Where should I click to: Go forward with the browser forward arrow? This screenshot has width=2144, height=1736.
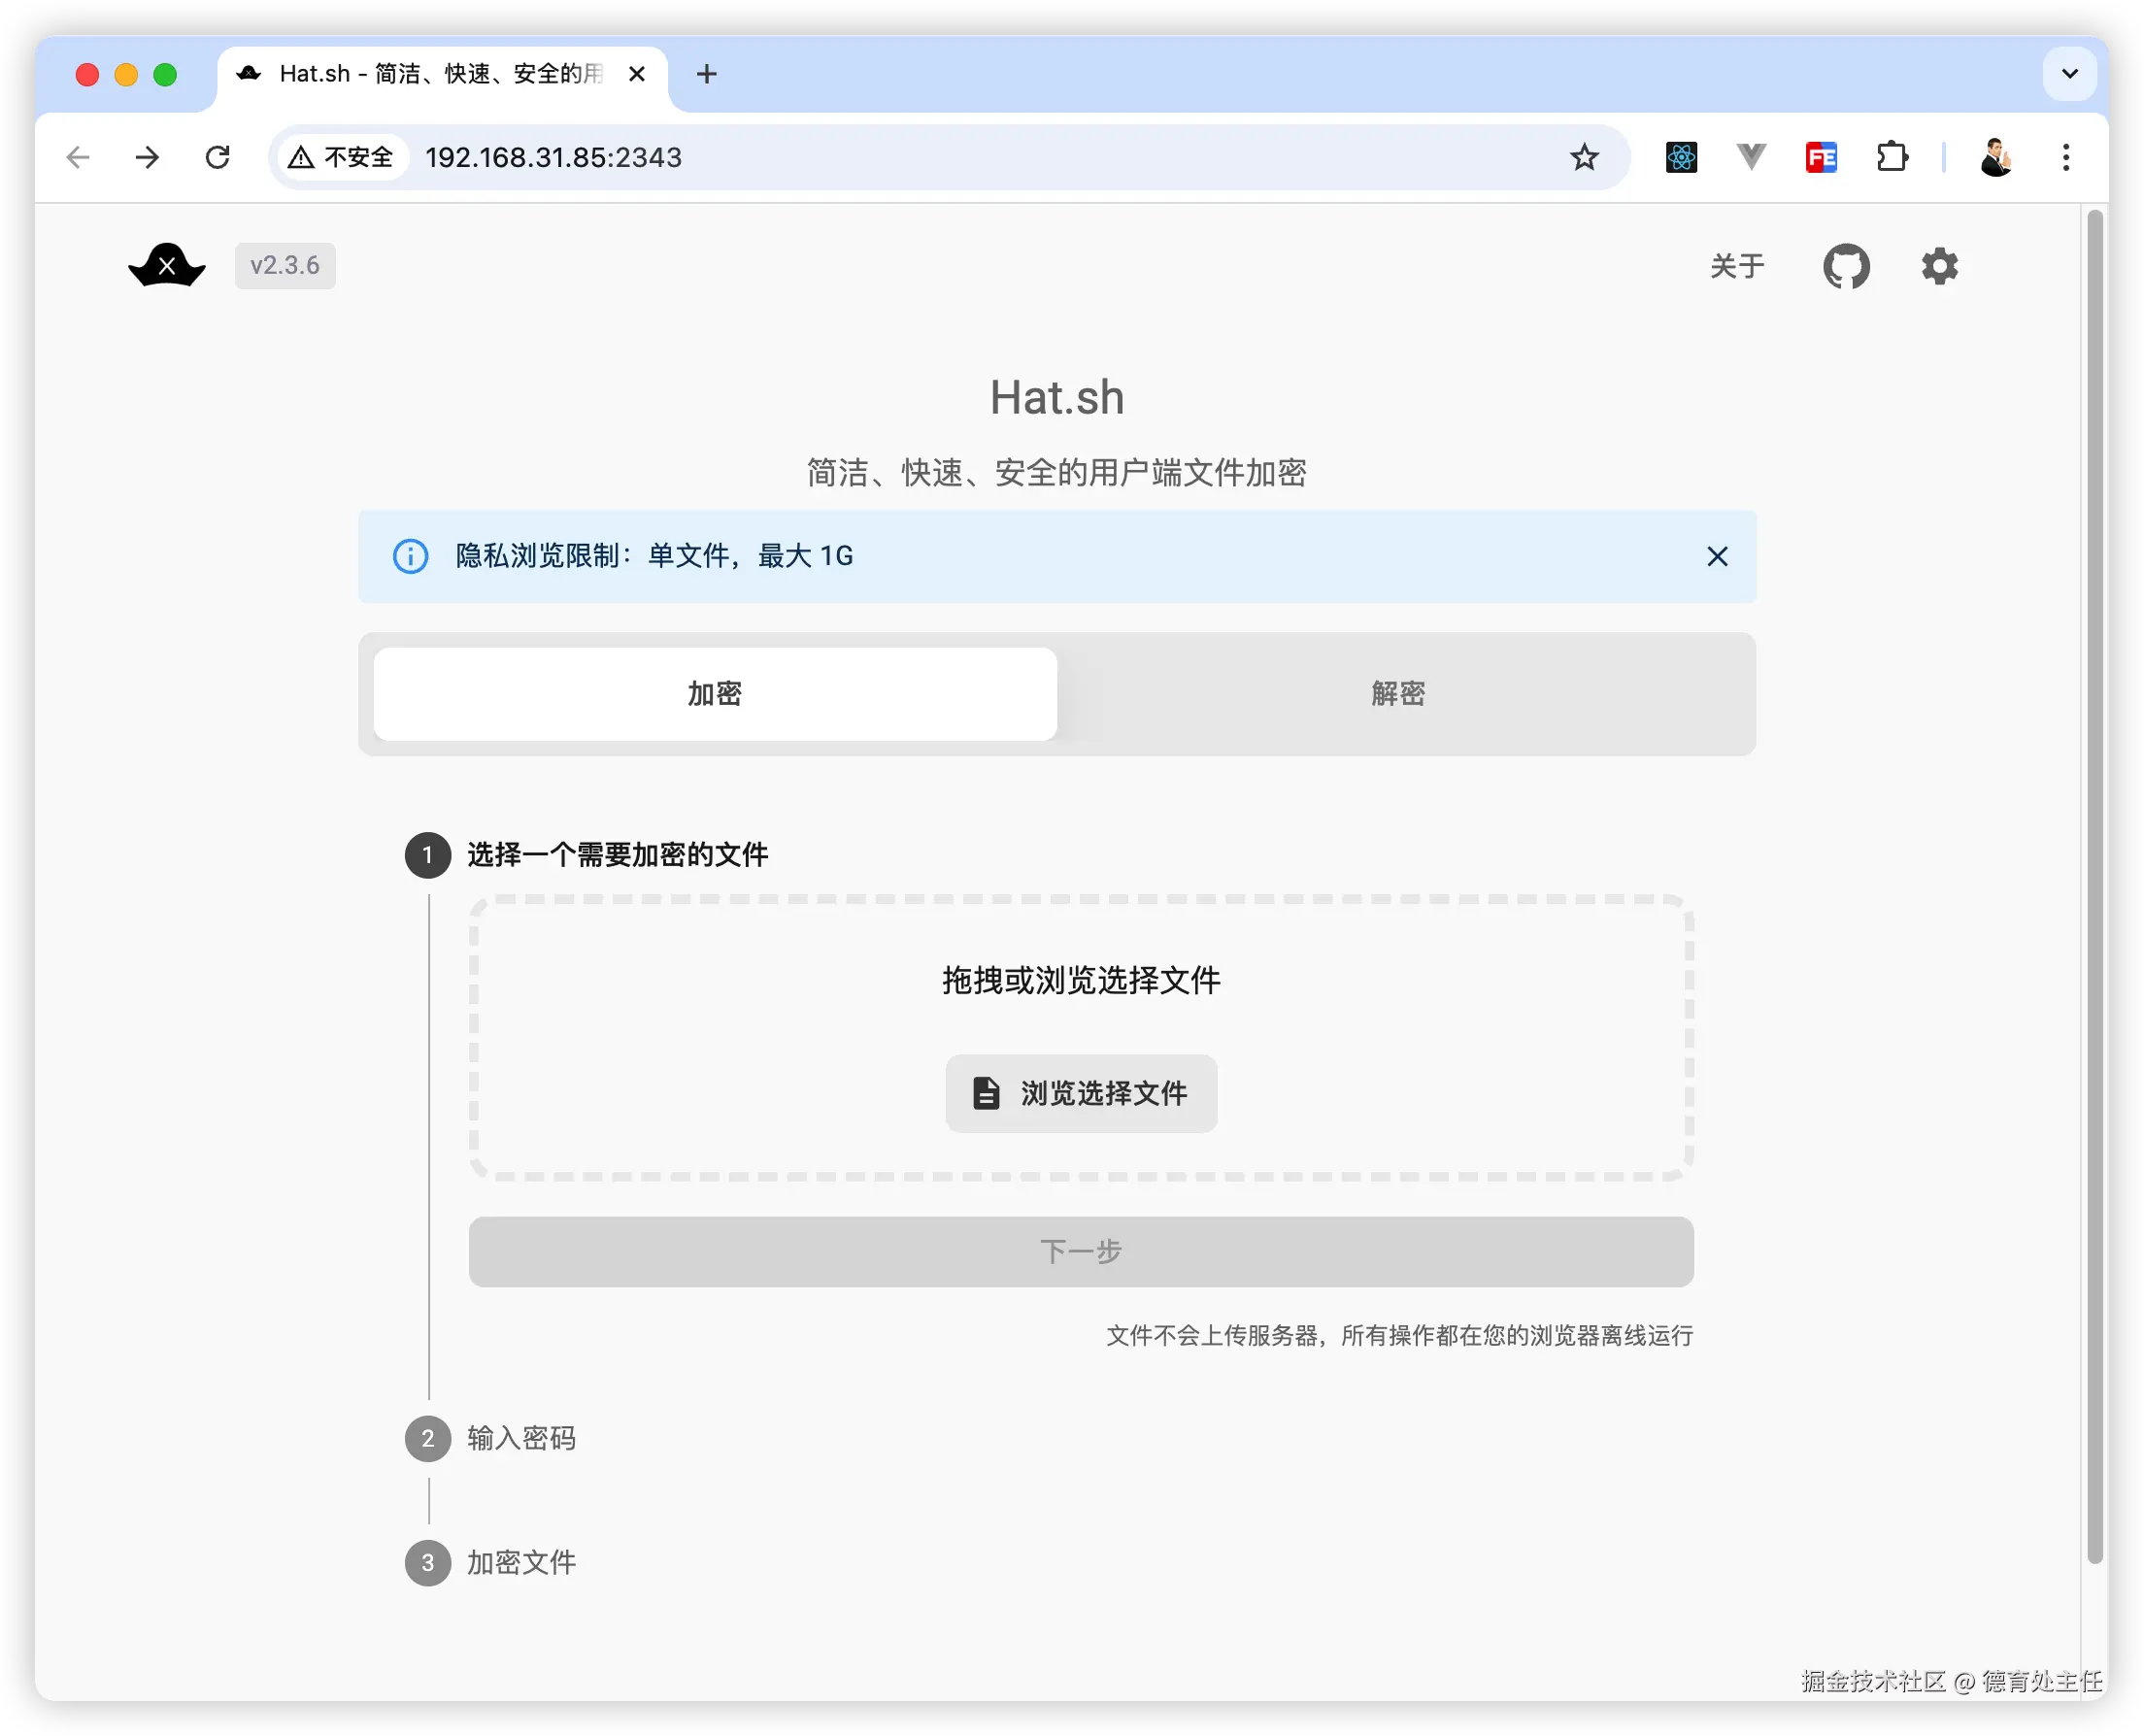point(147,157)
